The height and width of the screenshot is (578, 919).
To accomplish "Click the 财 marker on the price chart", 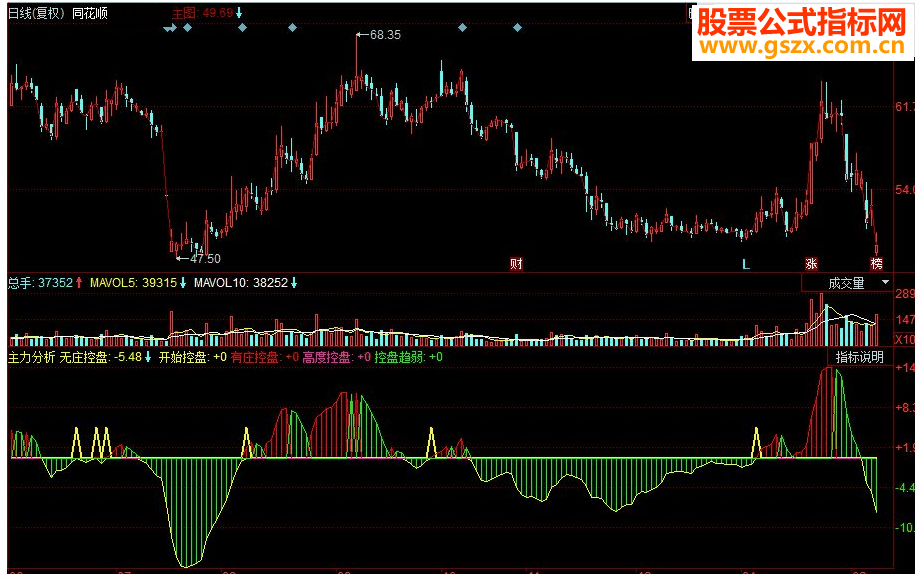I will point(516,264).
